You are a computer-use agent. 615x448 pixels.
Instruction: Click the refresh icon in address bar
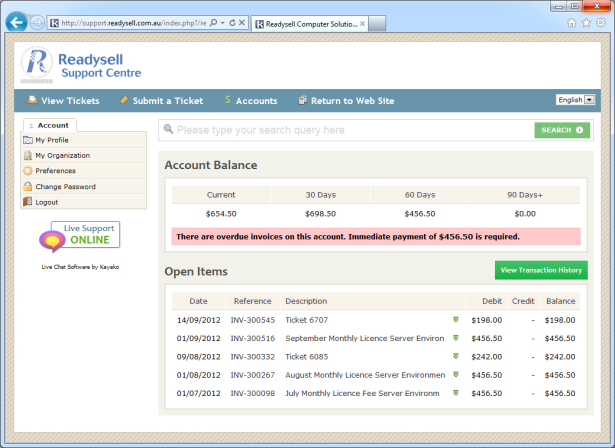232,22
